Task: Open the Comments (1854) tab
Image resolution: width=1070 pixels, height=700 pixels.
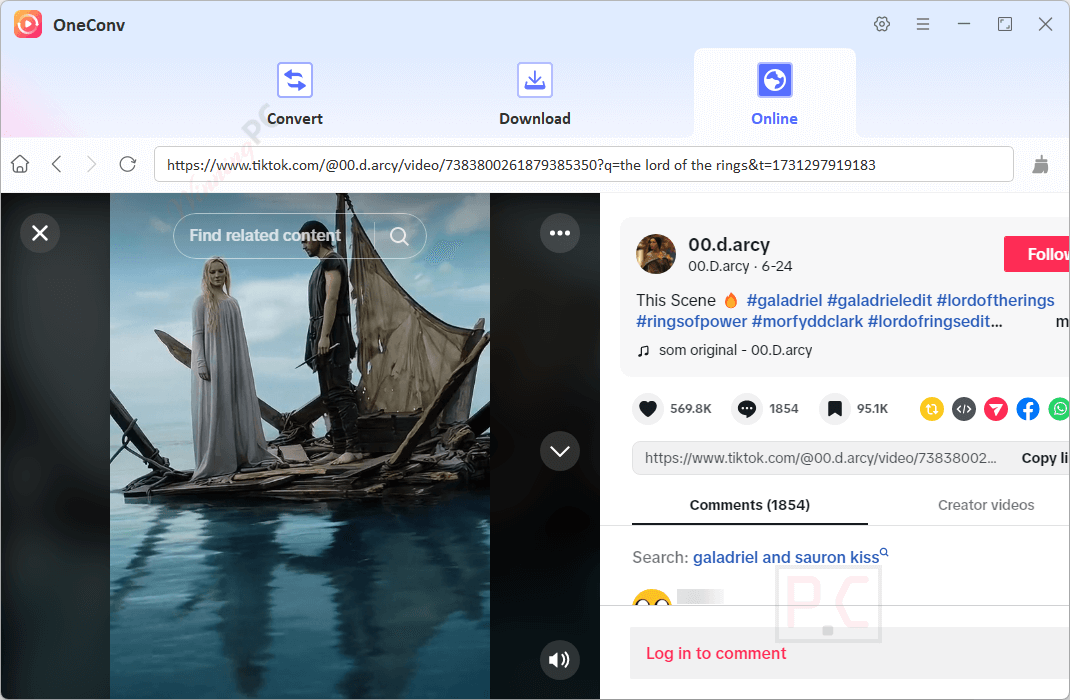Action: click(749, 505)
